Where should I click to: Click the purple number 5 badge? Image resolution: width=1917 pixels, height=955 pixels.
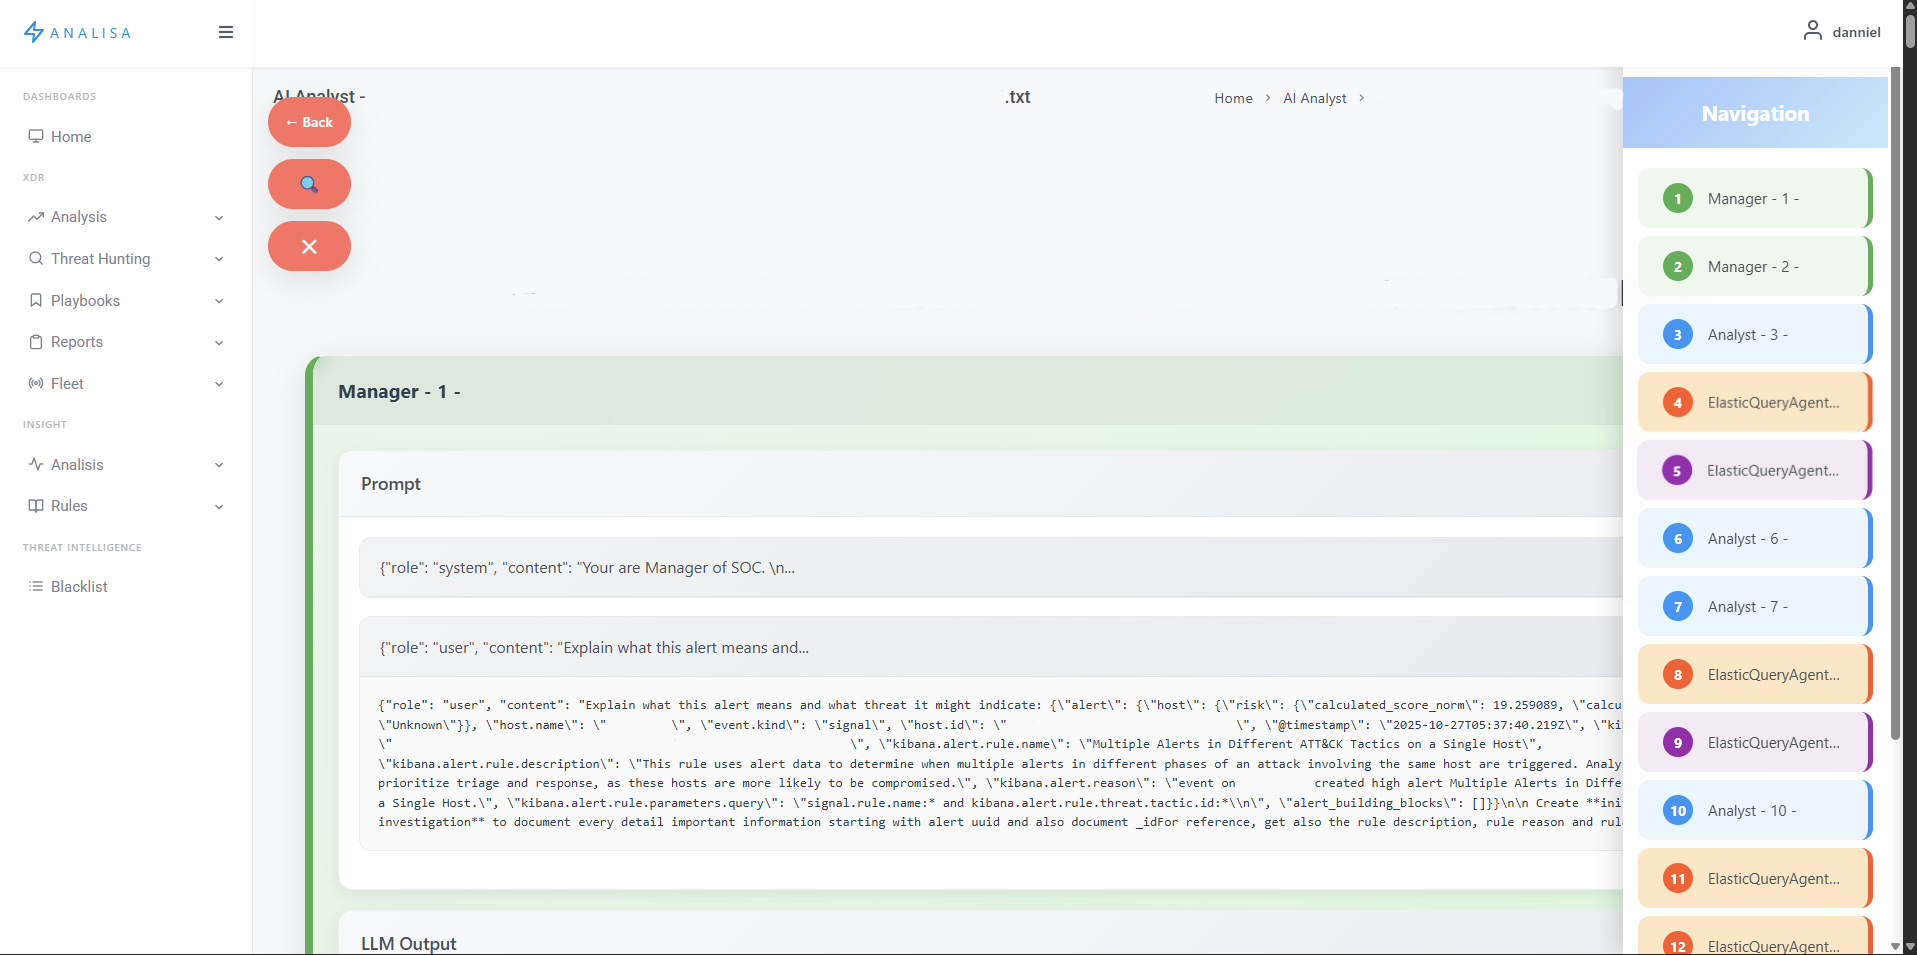[1677, 470]
